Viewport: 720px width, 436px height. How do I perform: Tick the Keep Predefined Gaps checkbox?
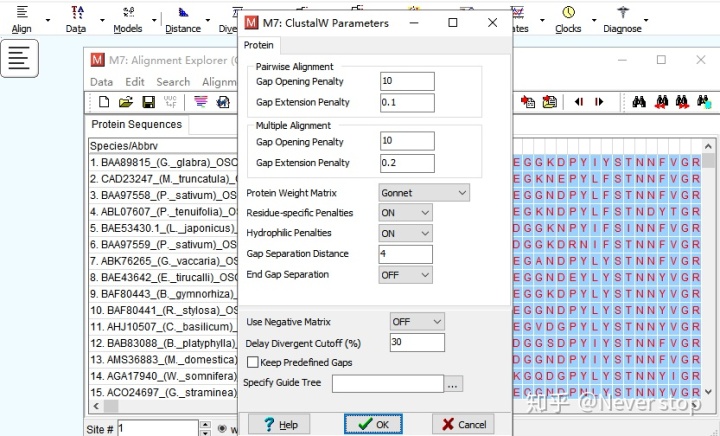tap(253, 362)
